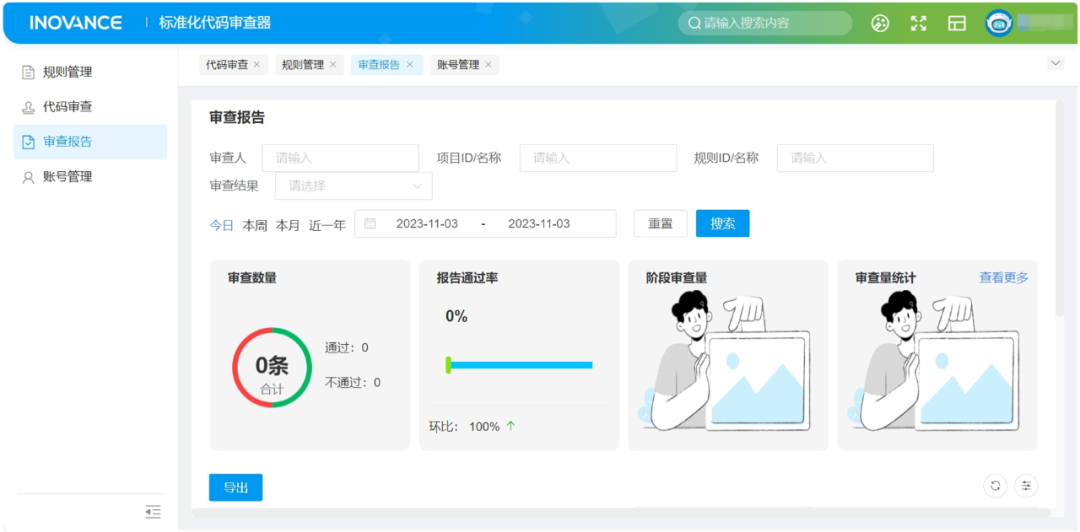Select the 近一年 quick date filter
The width and height of the screenshot is (1080, 532).
[x=327, y=225]
